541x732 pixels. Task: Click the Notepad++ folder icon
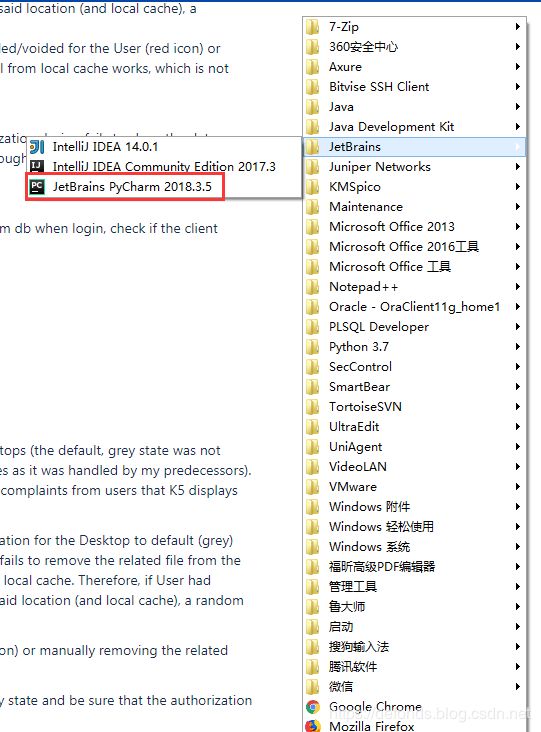pos(312,287)
